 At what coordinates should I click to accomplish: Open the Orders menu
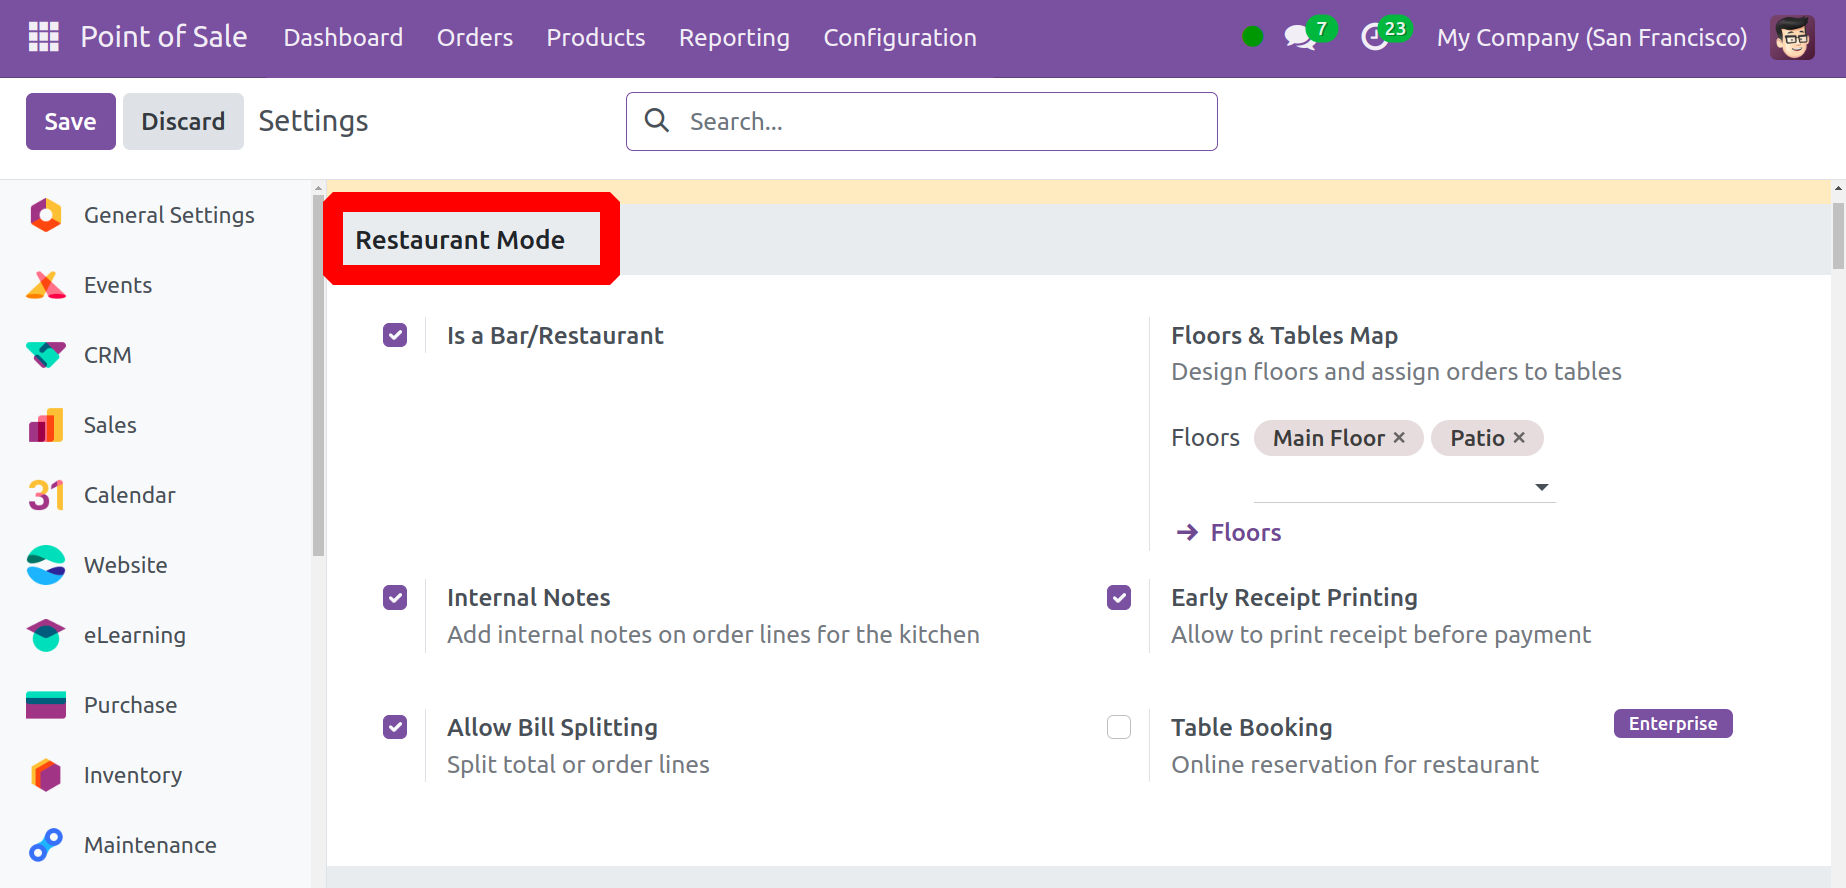pos(475,38)
